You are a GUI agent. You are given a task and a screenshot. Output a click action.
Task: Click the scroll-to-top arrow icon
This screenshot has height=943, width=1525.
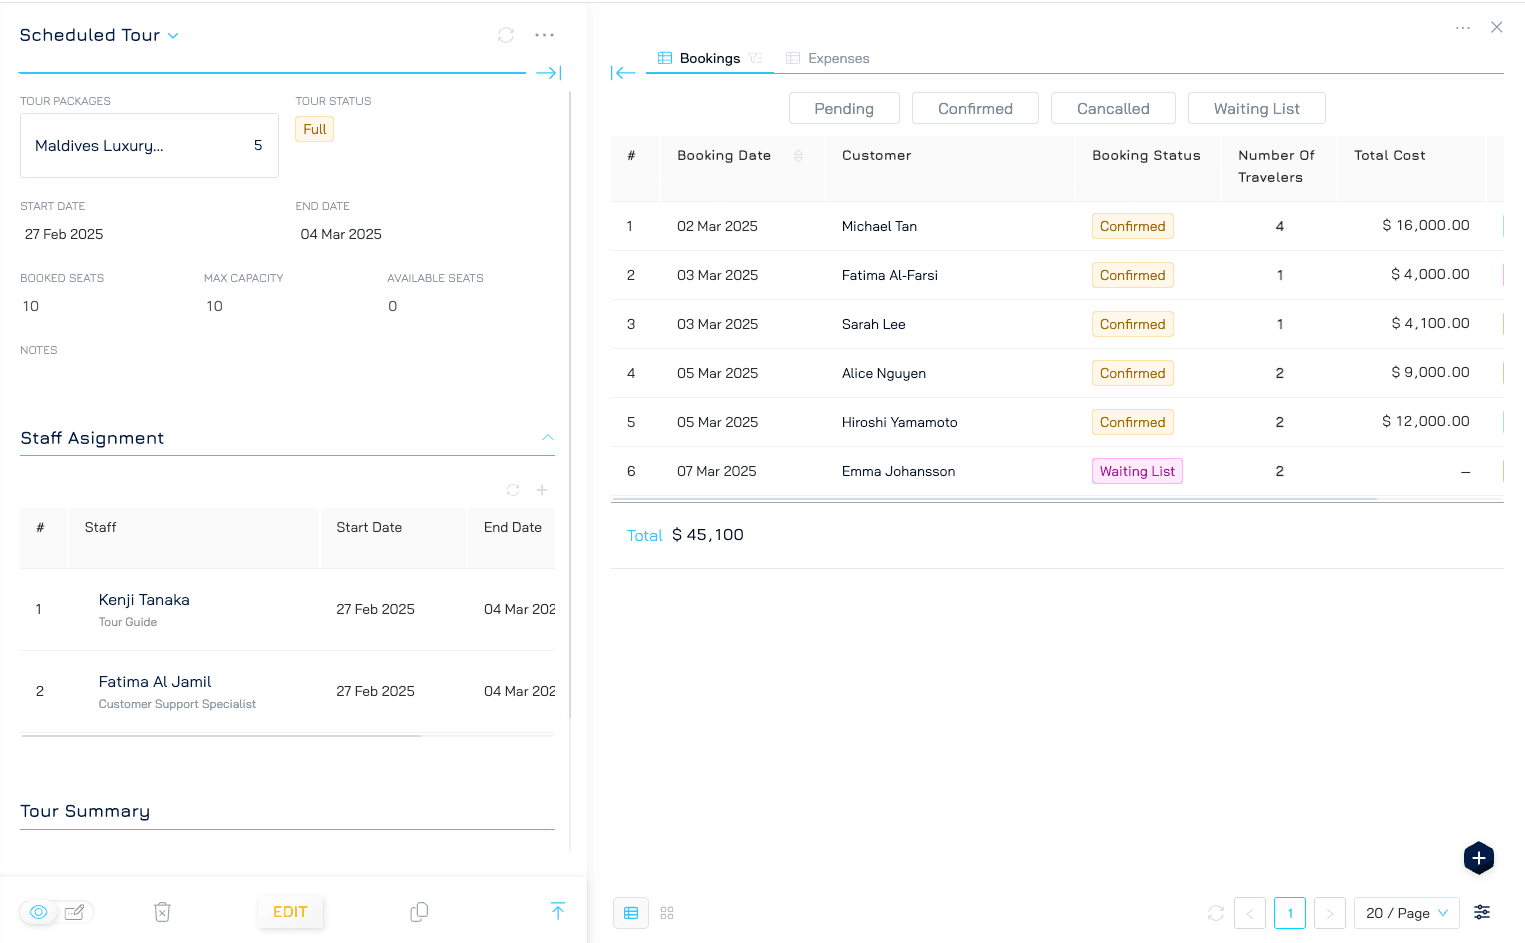tap(558, 911)
